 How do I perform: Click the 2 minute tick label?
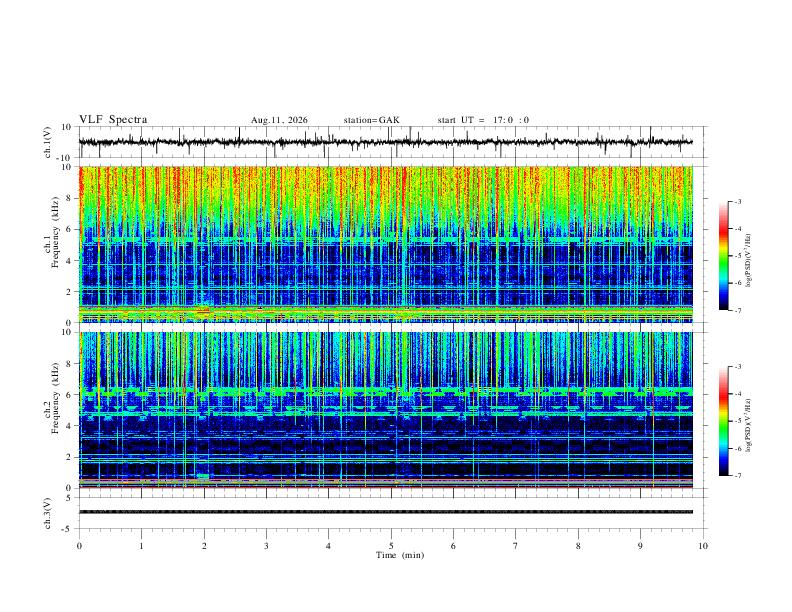[204, 546]
